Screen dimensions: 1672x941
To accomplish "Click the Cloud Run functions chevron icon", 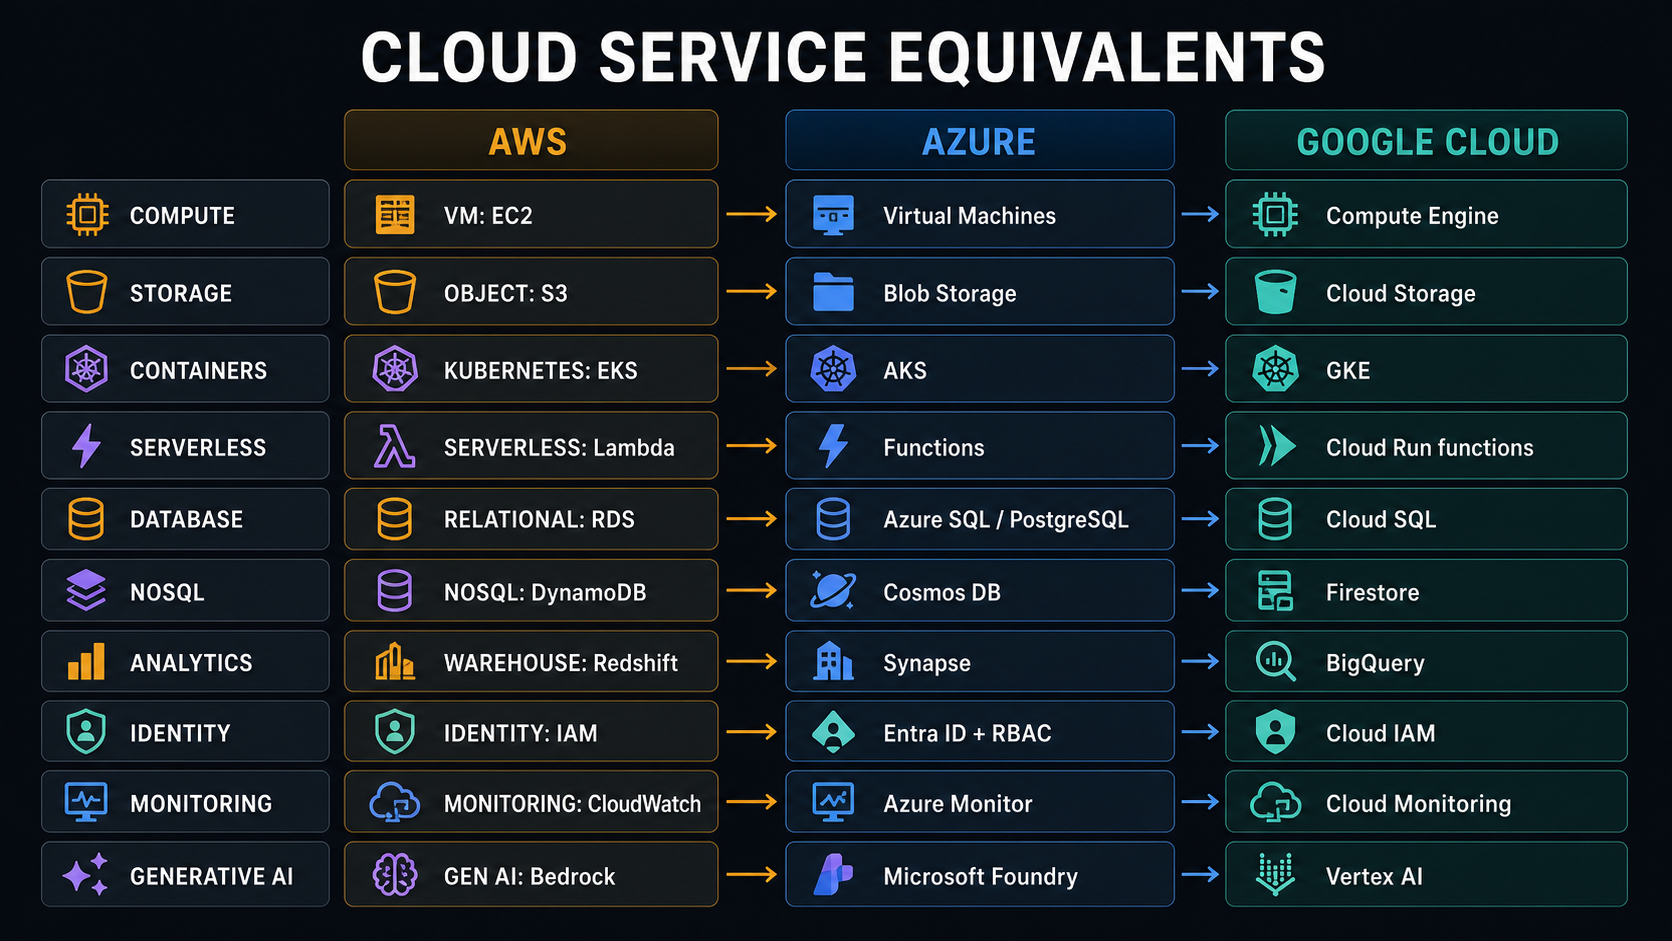I will pos(1276,446).
